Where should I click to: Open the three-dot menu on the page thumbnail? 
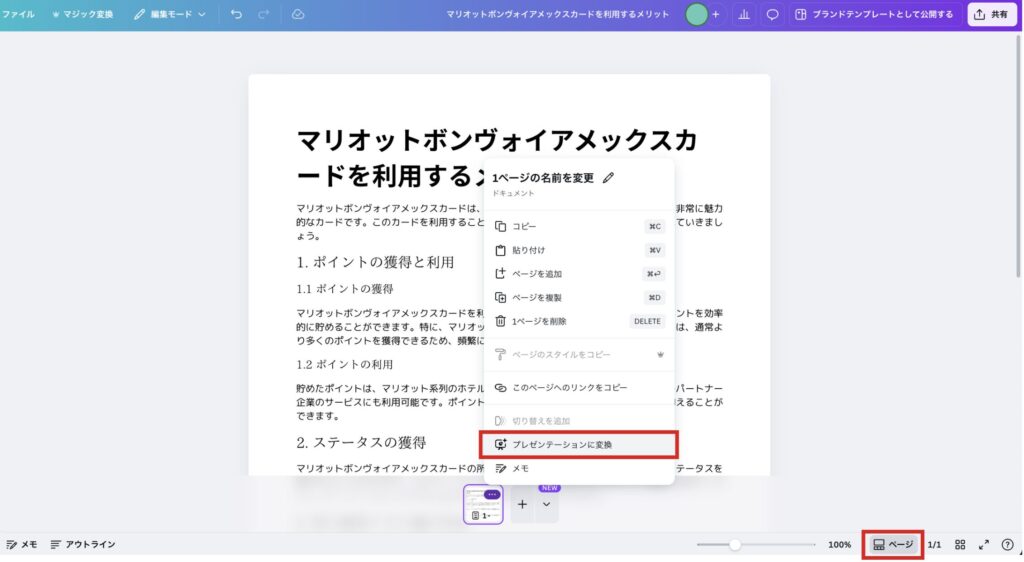pyautogui.click(x=492, y=494)
